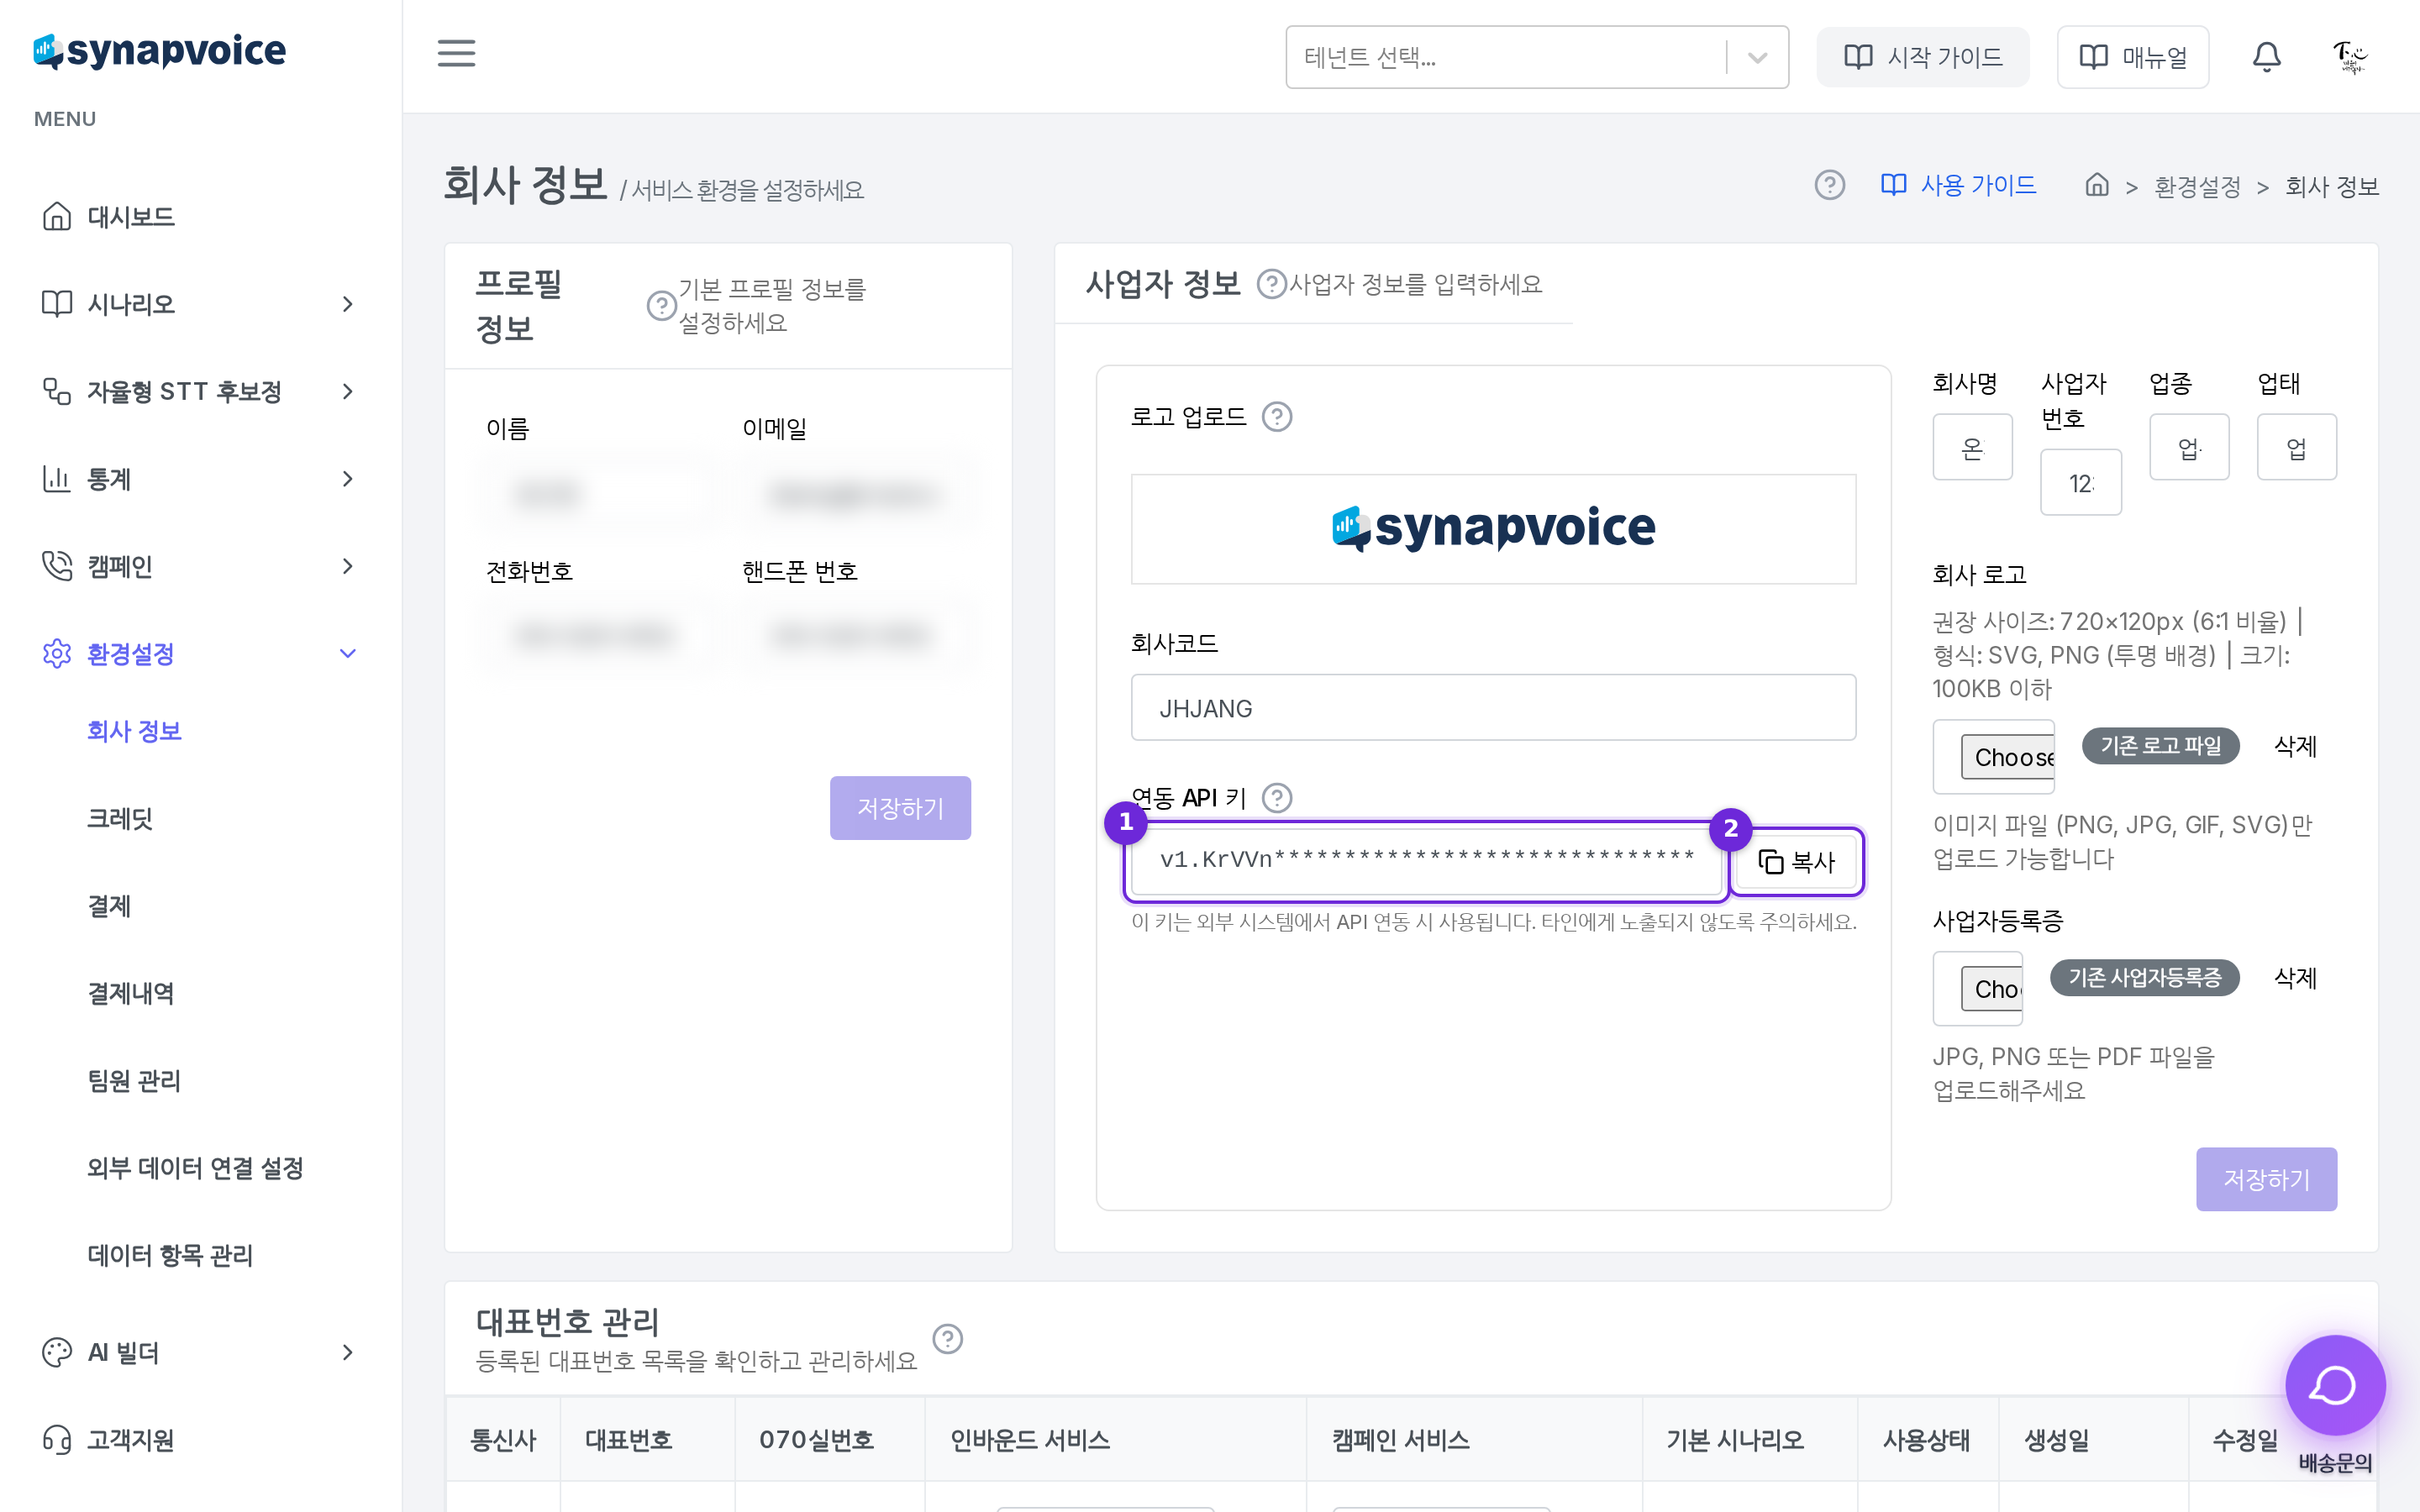Expand the 통계 menu chevron

click(347, 479)
